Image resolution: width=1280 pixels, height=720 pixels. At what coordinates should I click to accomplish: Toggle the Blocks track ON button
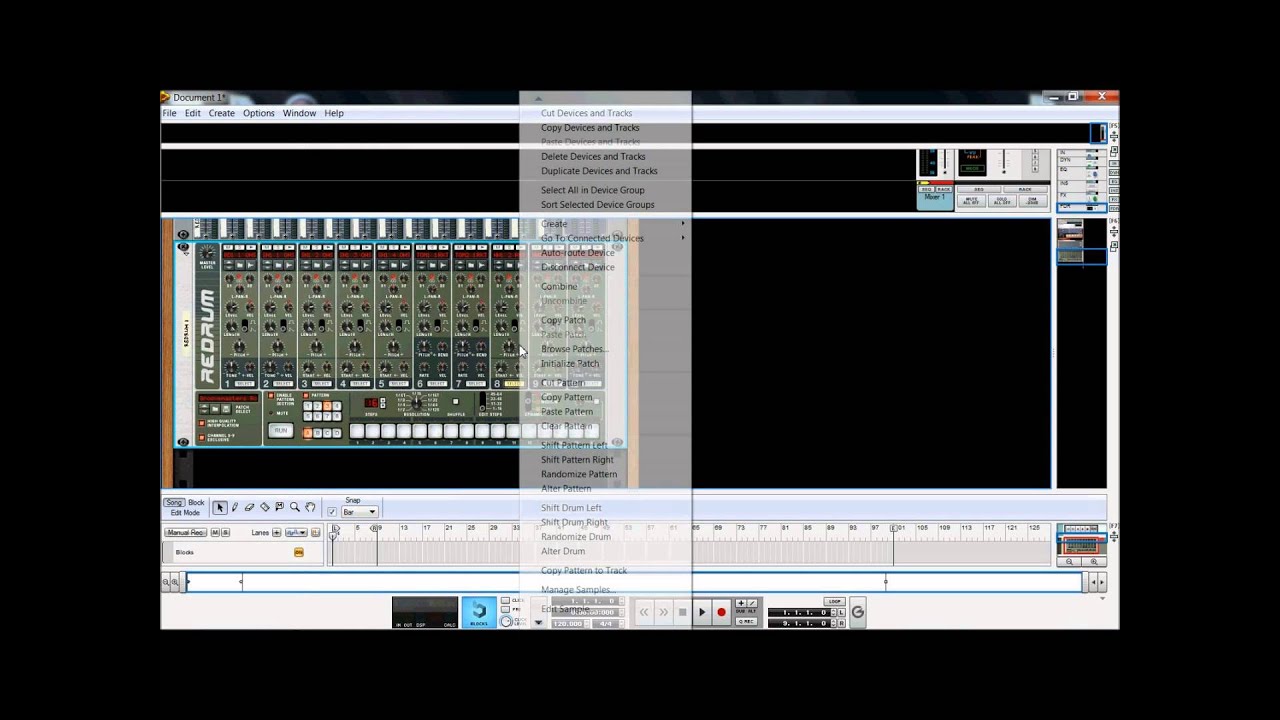299,552
